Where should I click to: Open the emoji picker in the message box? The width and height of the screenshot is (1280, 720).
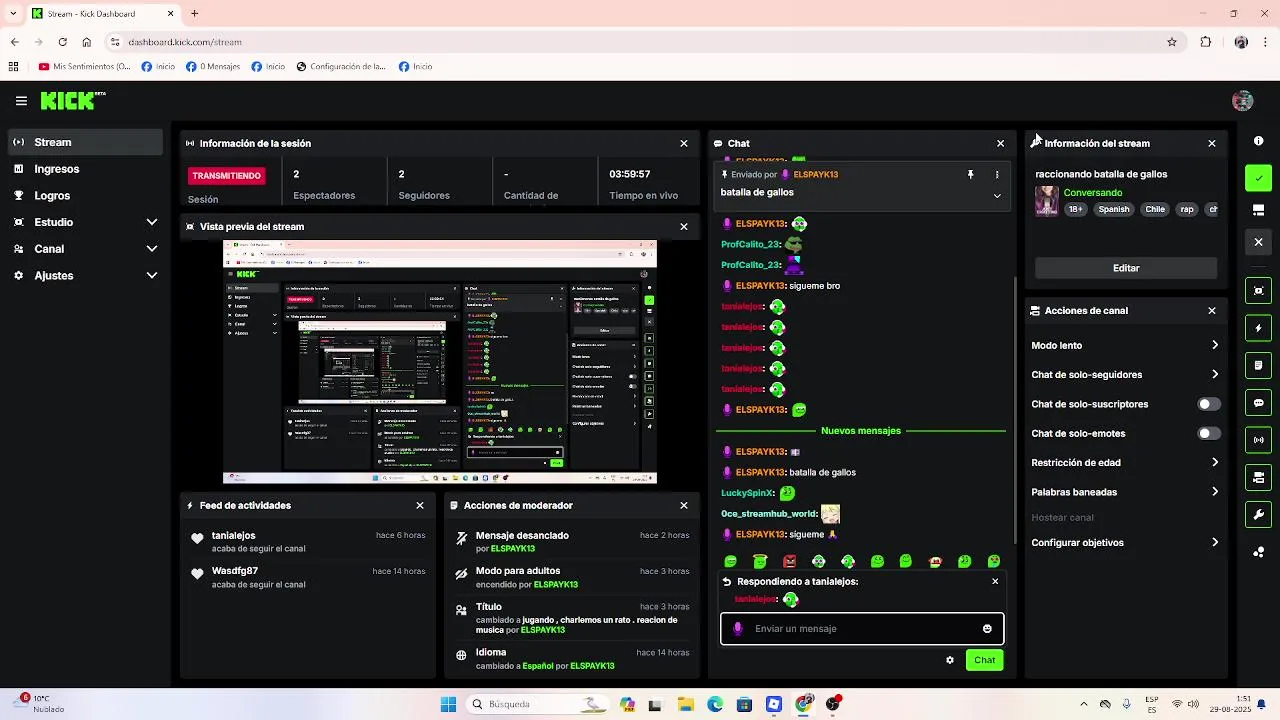click(987, 628)
